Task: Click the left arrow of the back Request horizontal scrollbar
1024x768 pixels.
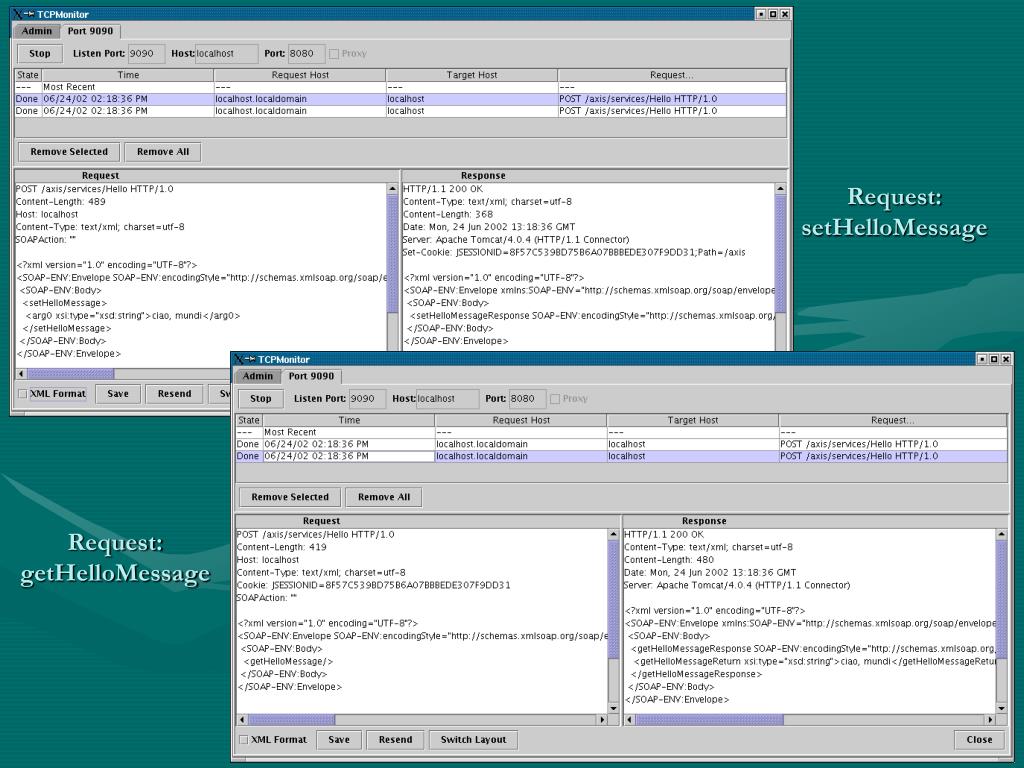Action: 22,374
